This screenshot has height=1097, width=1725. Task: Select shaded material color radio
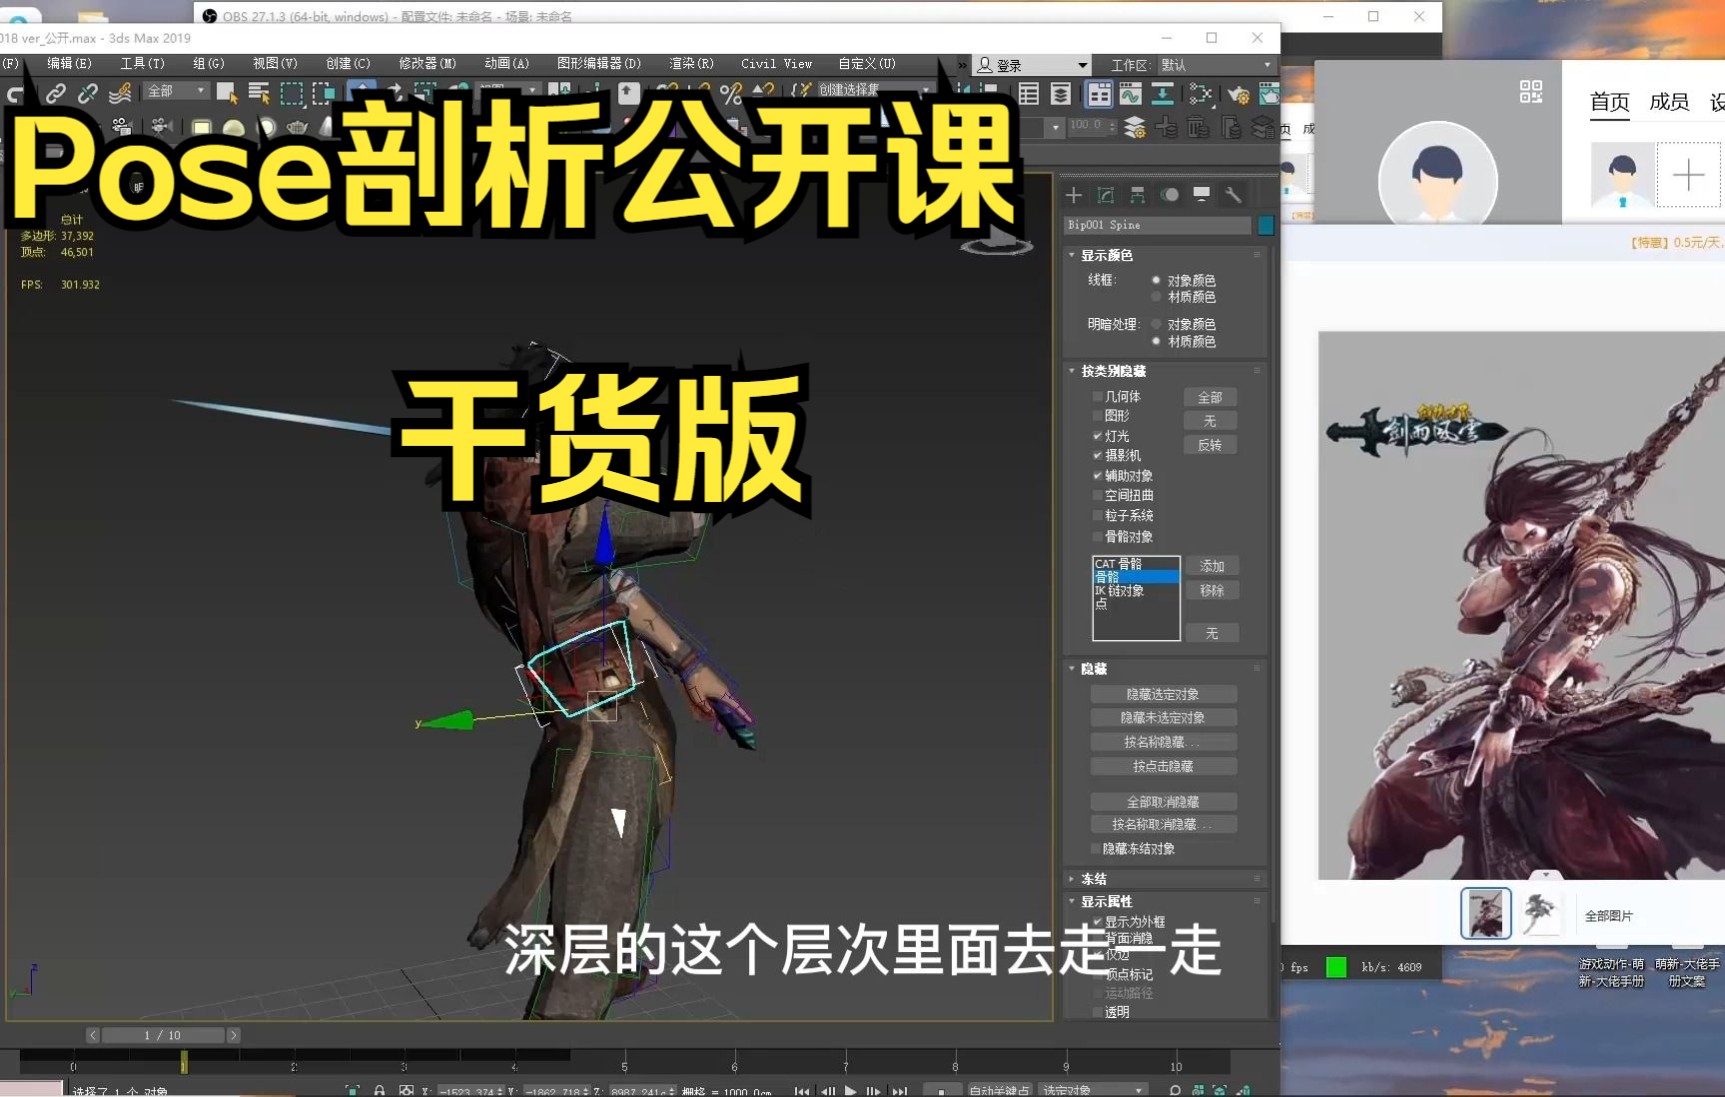click(x=1156, y=341)
